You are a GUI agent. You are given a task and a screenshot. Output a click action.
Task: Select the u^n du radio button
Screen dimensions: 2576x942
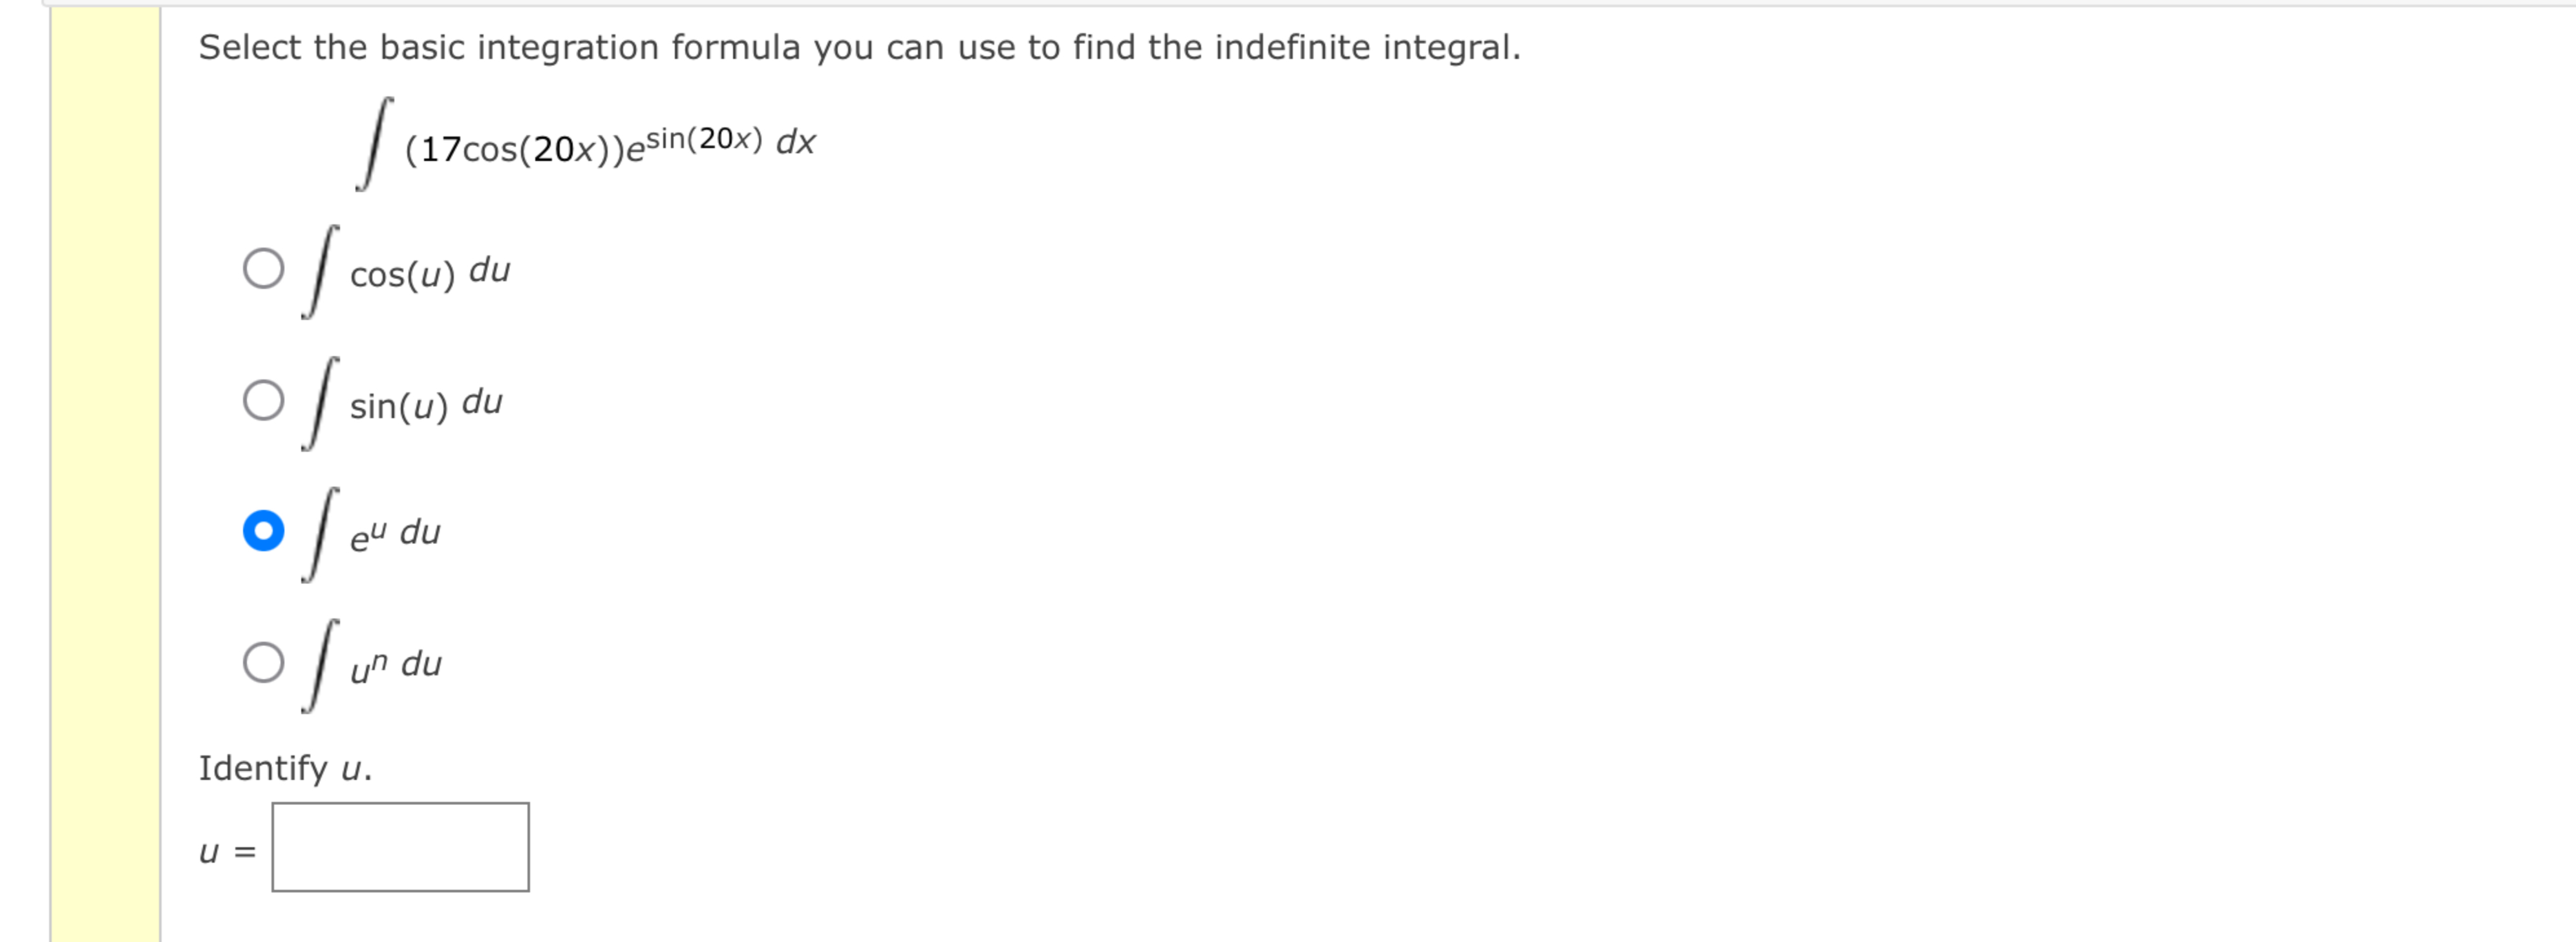coord(264,661)
